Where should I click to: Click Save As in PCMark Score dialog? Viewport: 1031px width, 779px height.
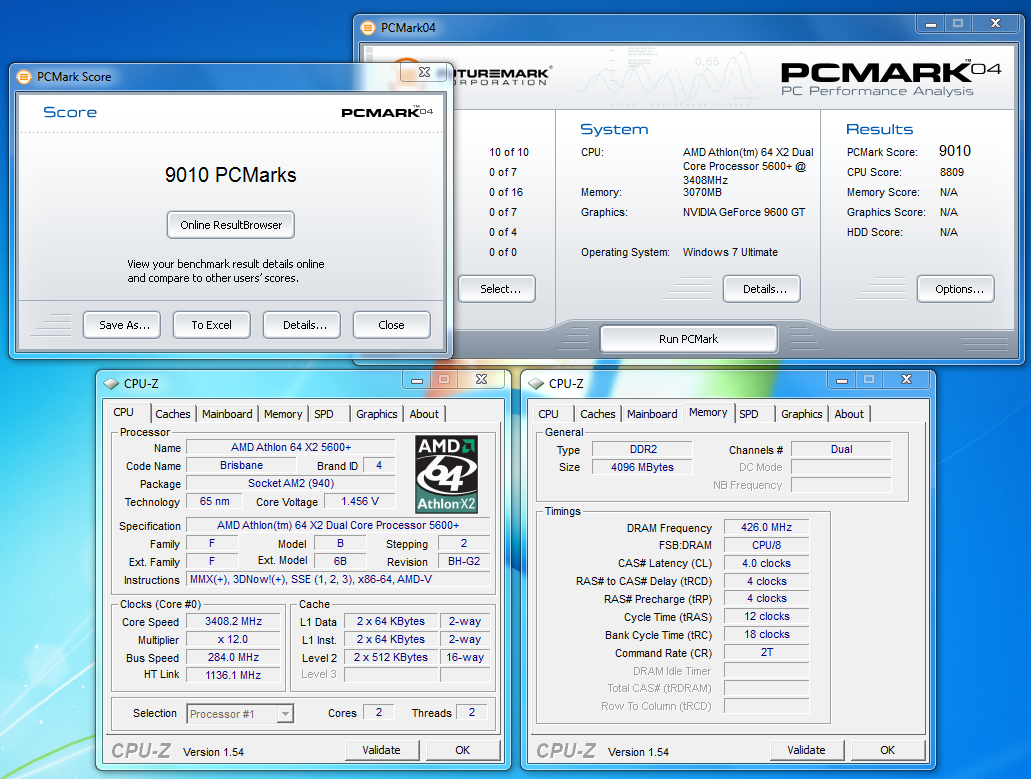[x=122, y=325]
